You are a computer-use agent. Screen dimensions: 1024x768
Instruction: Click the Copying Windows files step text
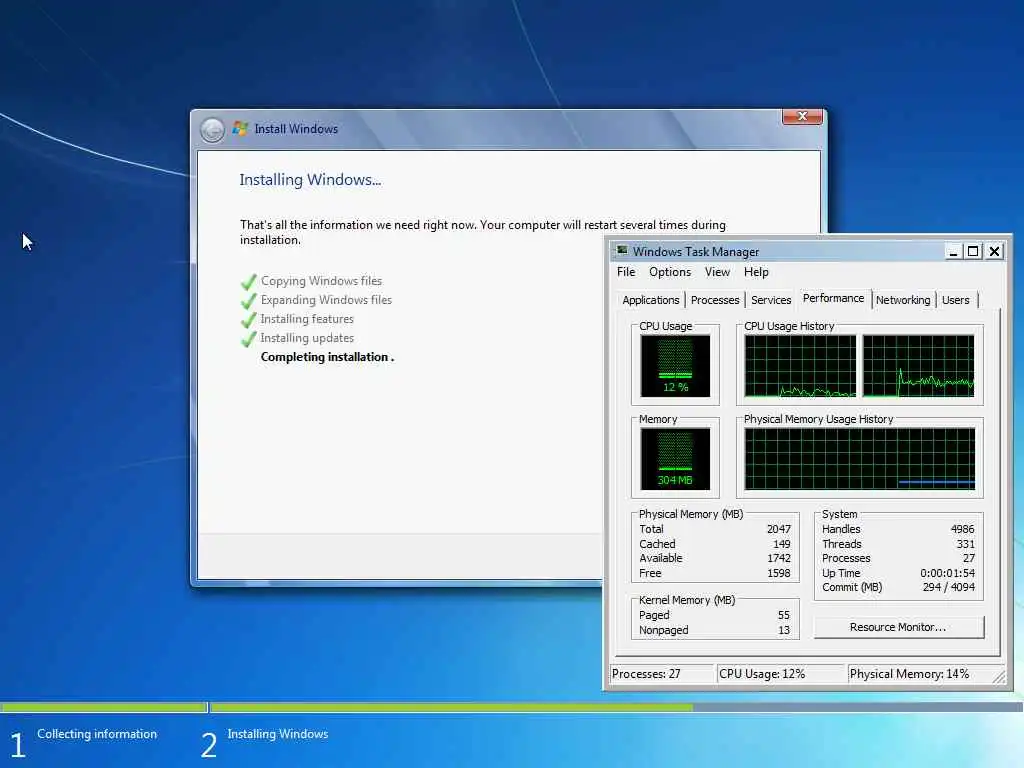coord(321,281)
